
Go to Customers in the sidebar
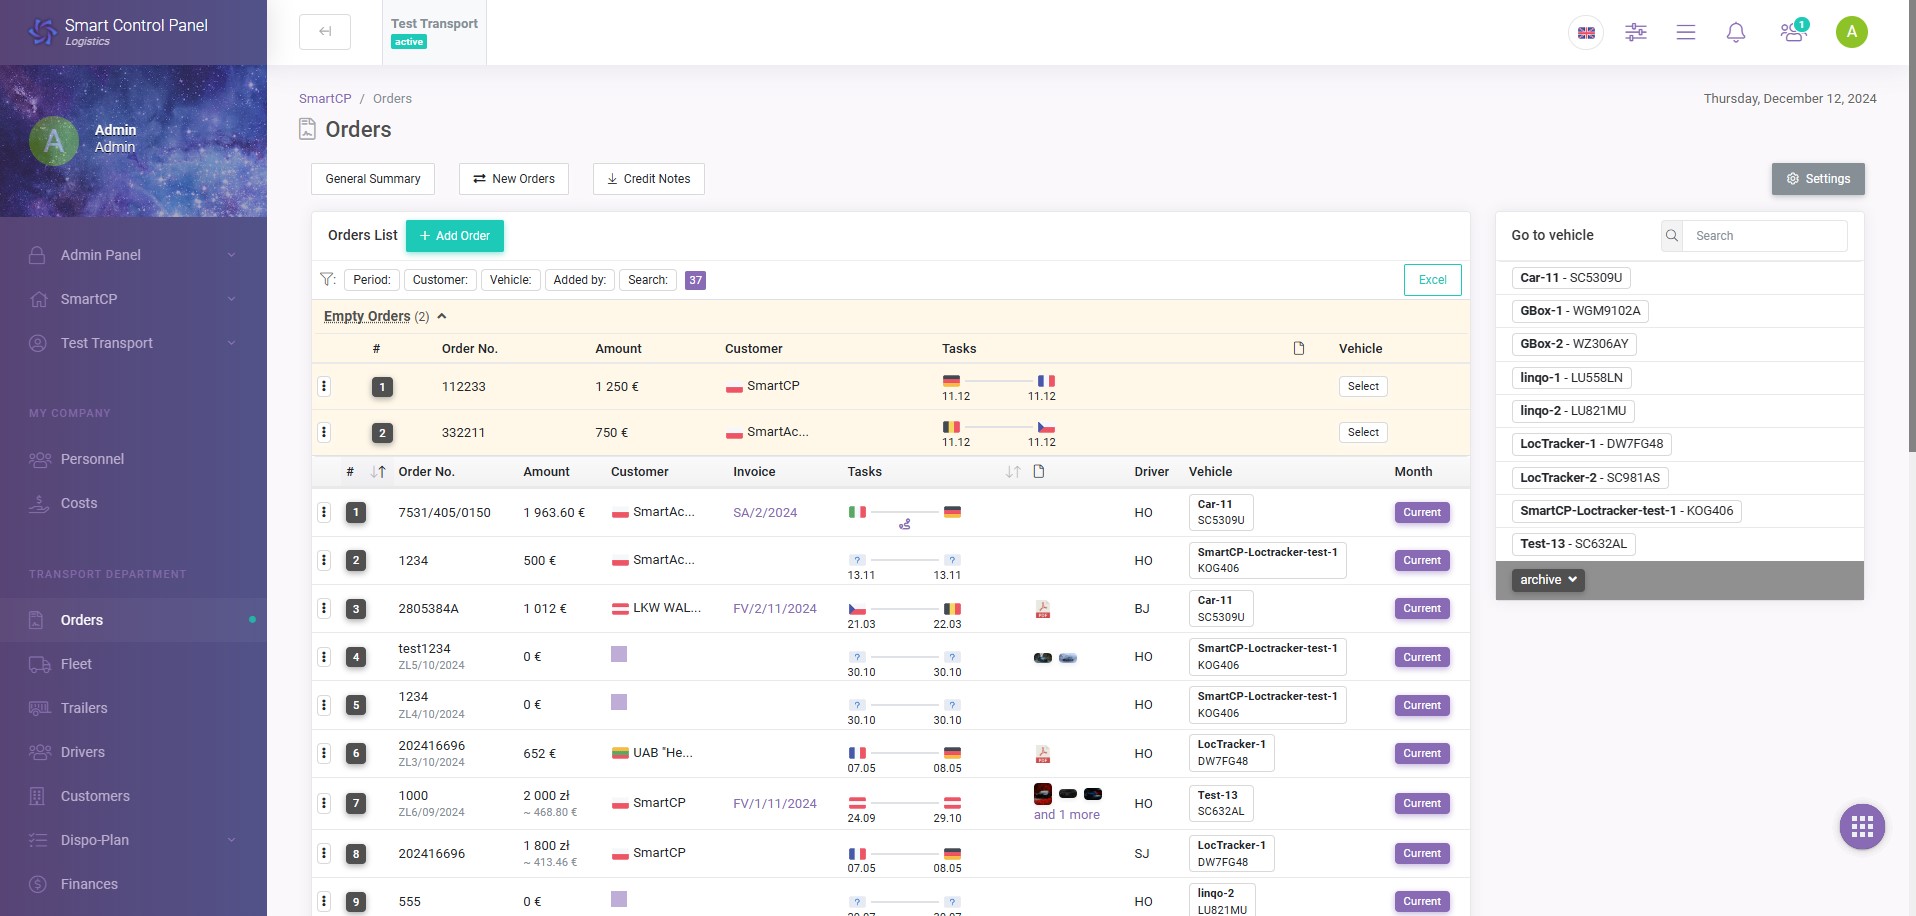pos(95,796)
